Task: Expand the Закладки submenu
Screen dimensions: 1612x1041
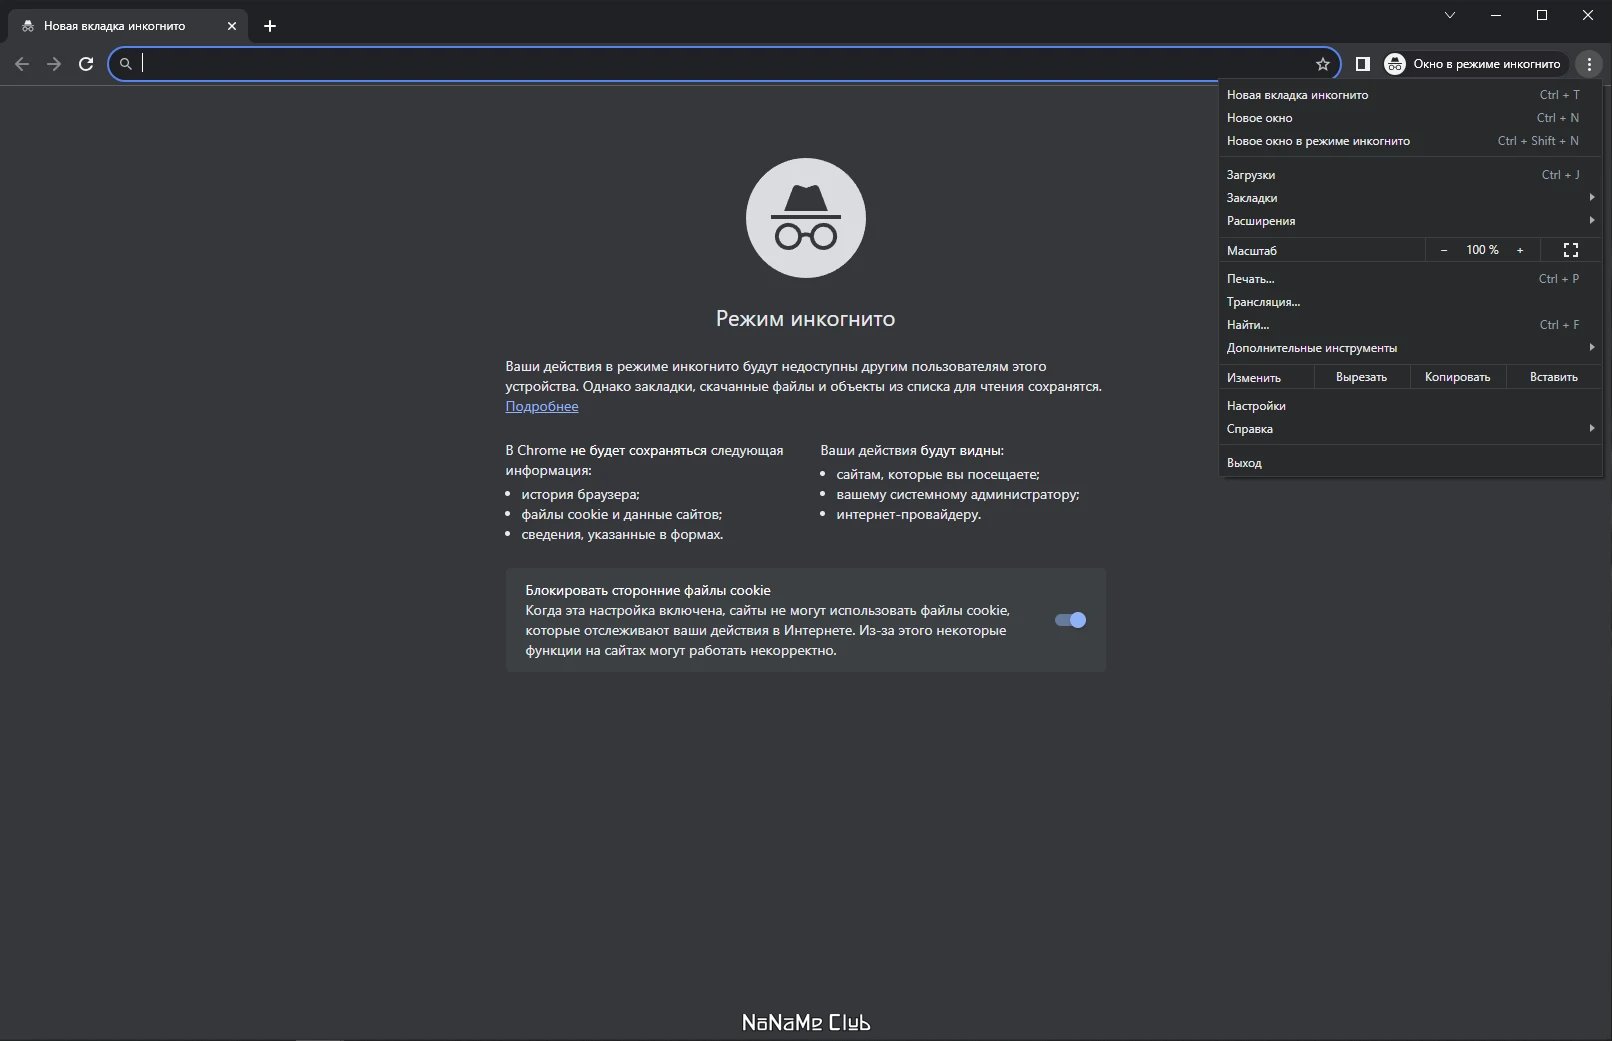Action: point(1411,198)
